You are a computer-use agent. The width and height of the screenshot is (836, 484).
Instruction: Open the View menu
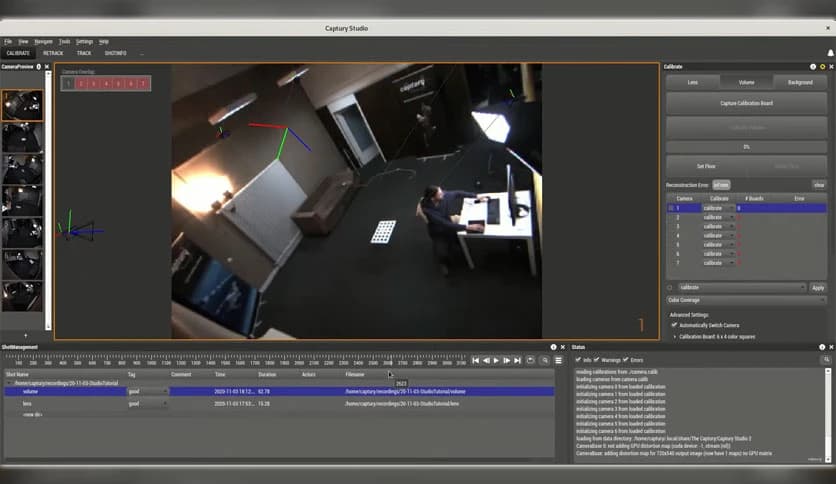23,42
